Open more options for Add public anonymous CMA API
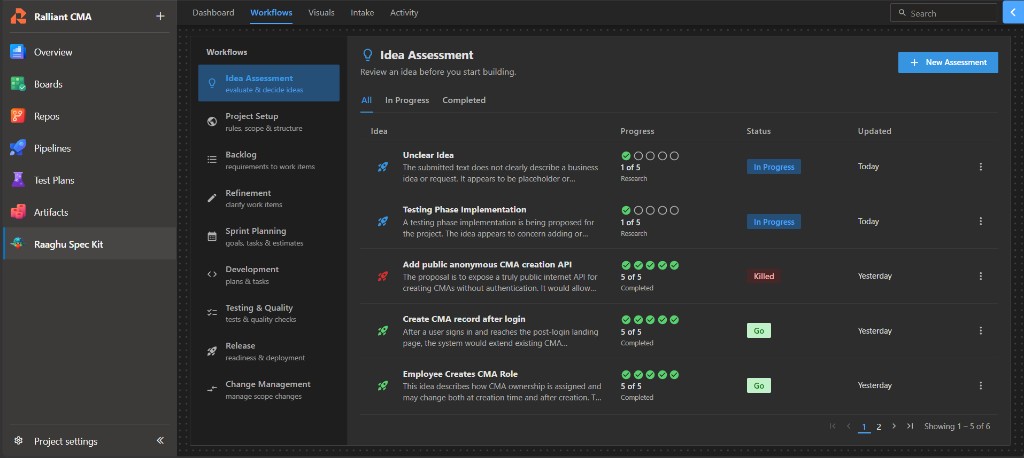Image resolution: width=1024 pixels, height=458 pixels. tap(980, 276)
